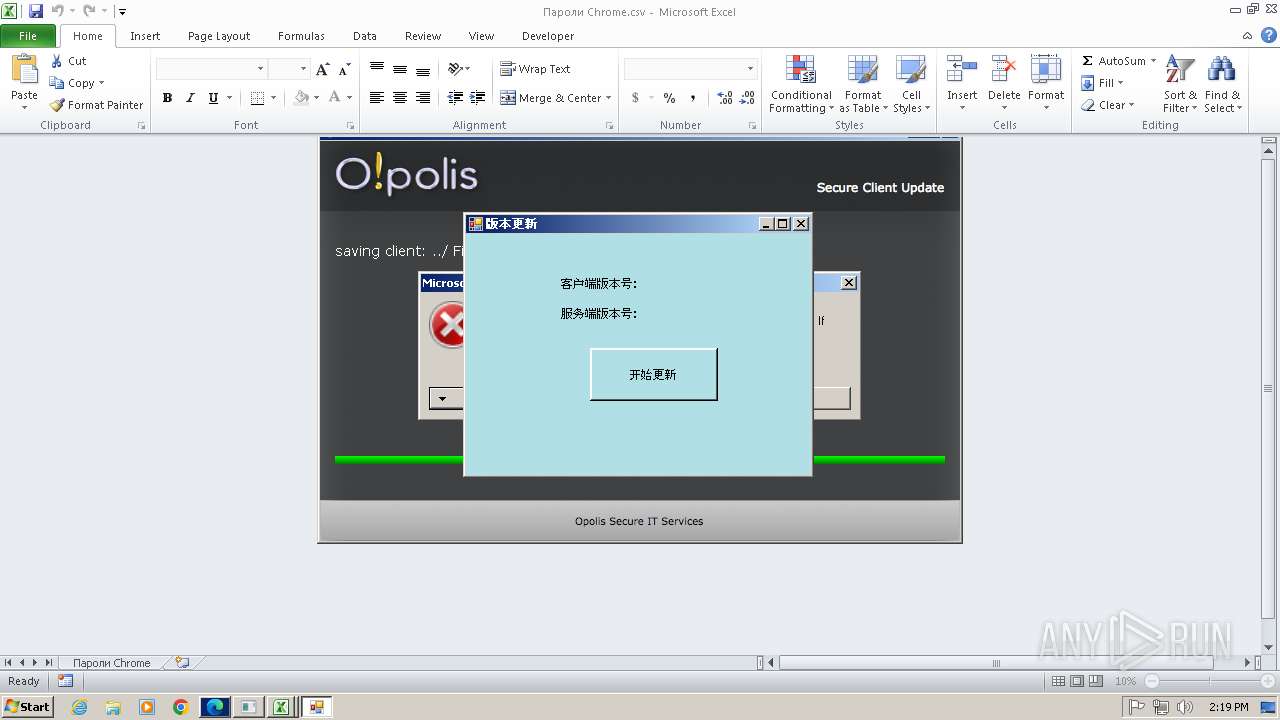The image size is (1280, 720).
Task: Click the 开始更新 button
Action: point(653,374)
